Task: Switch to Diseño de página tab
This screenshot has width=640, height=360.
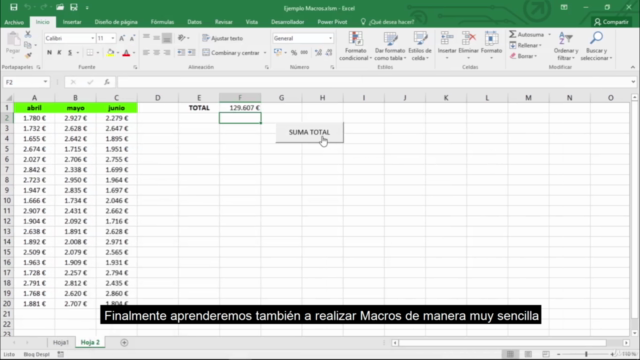Action: pos(116,22)
